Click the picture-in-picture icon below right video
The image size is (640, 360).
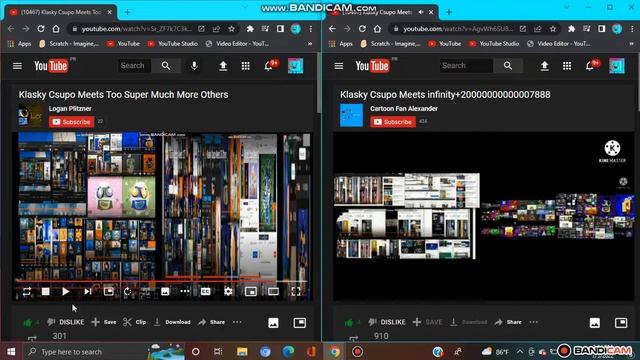[621, 323]
